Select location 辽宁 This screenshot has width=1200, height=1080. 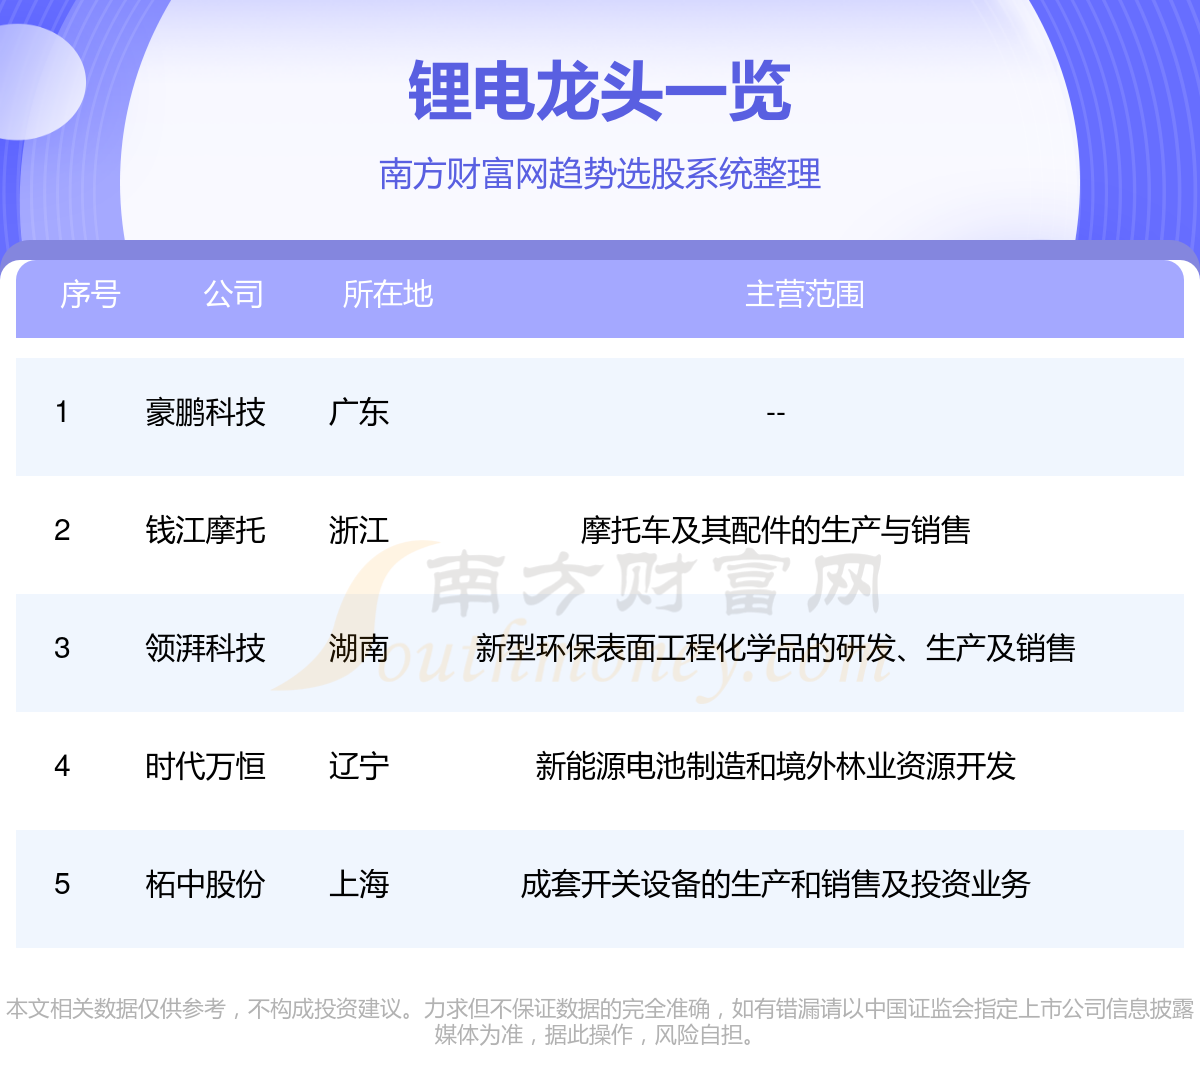[358, 766]
